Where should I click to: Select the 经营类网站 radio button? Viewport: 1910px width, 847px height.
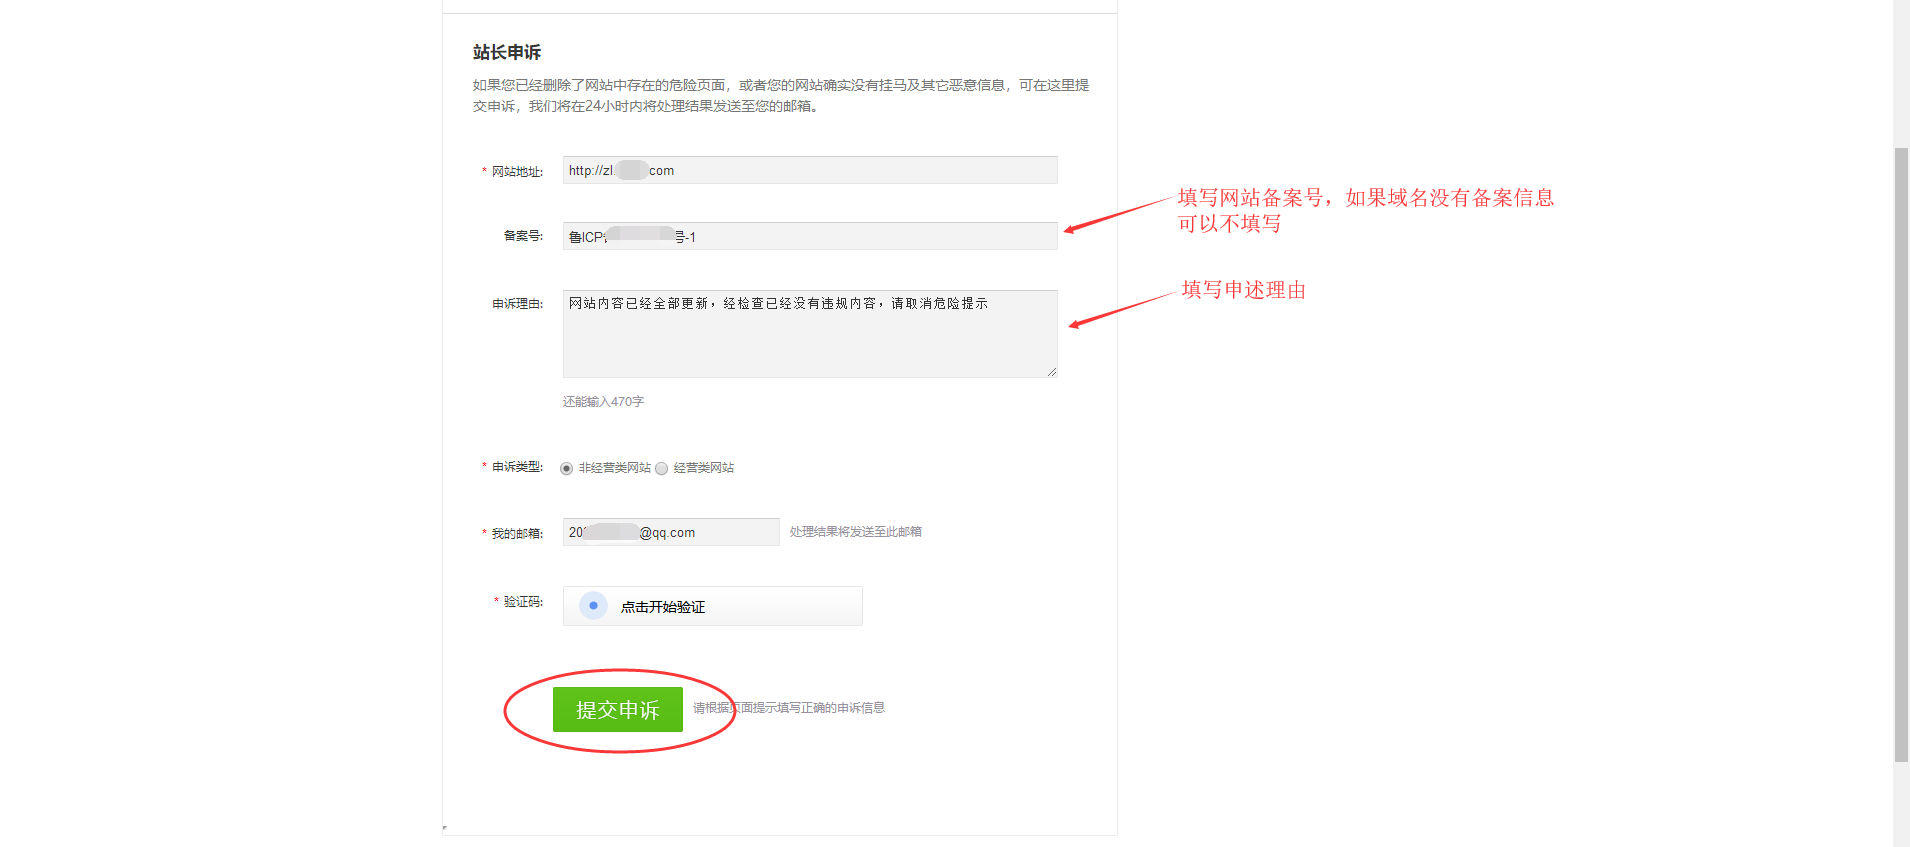(x=662, y=468)
